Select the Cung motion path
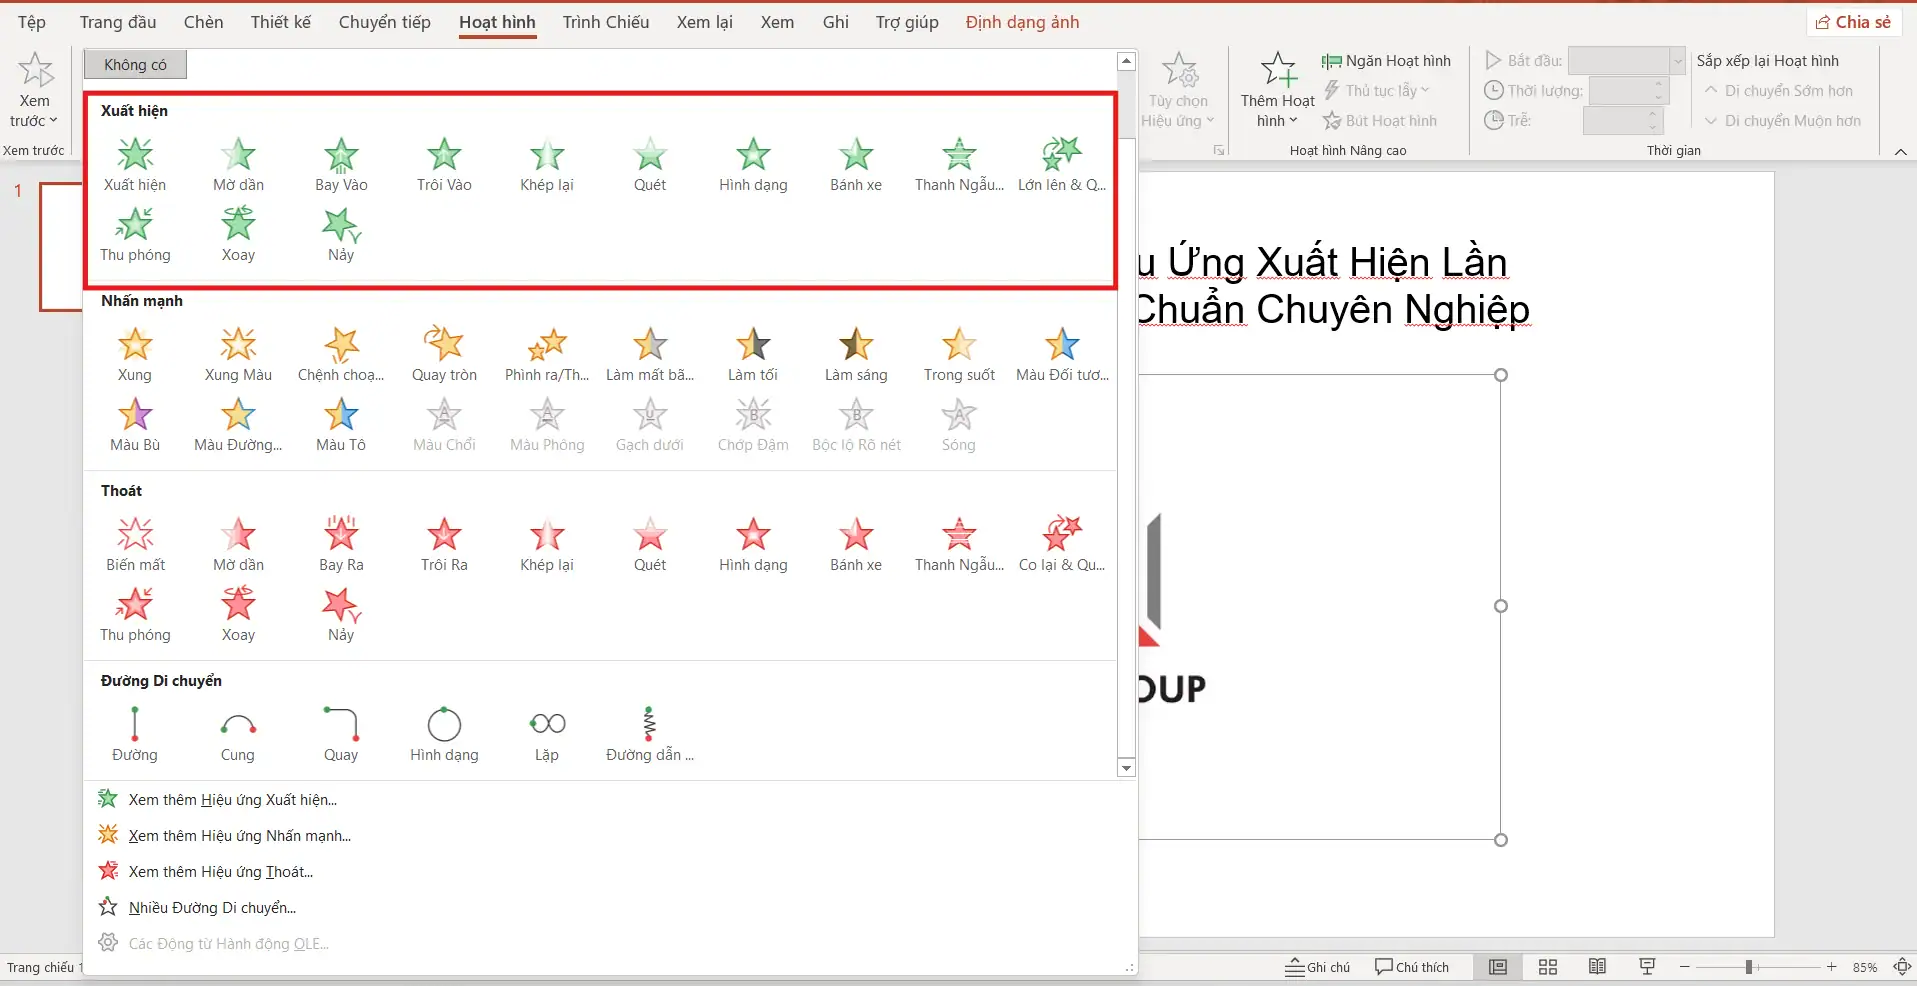Screen dimensions: 1917x986 238,735
